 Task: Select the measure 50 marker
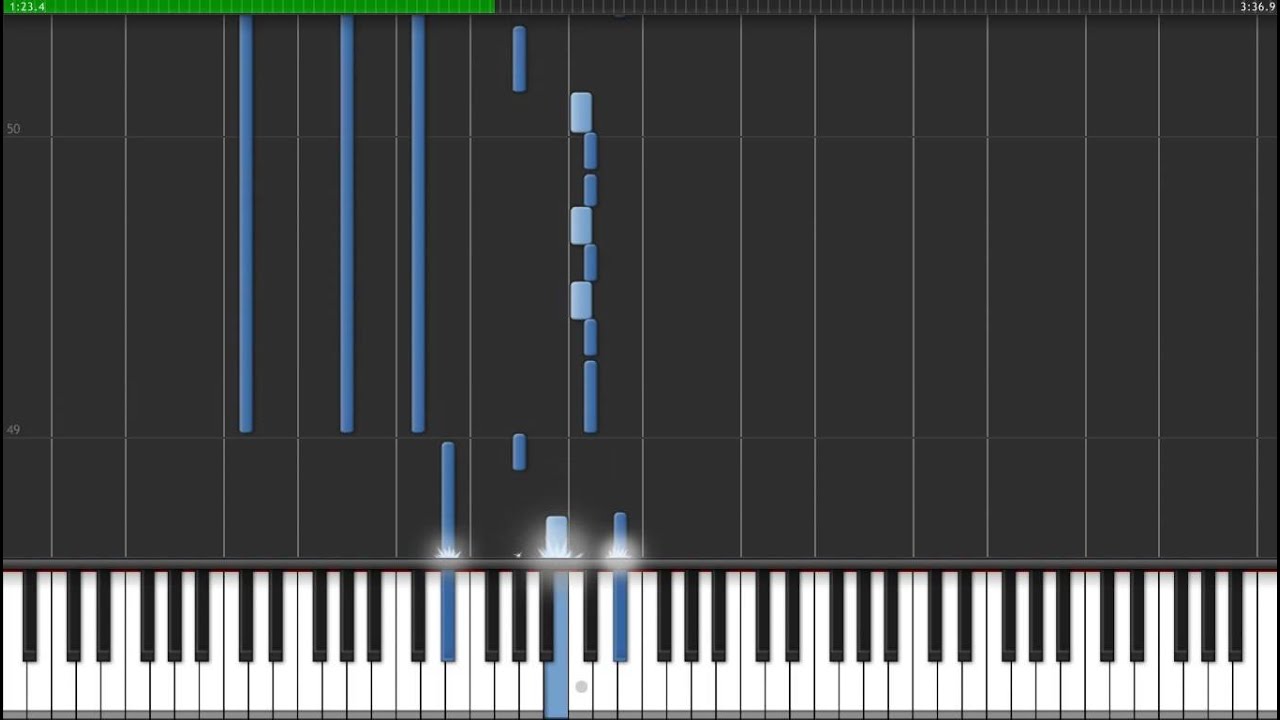pos(13,129)
